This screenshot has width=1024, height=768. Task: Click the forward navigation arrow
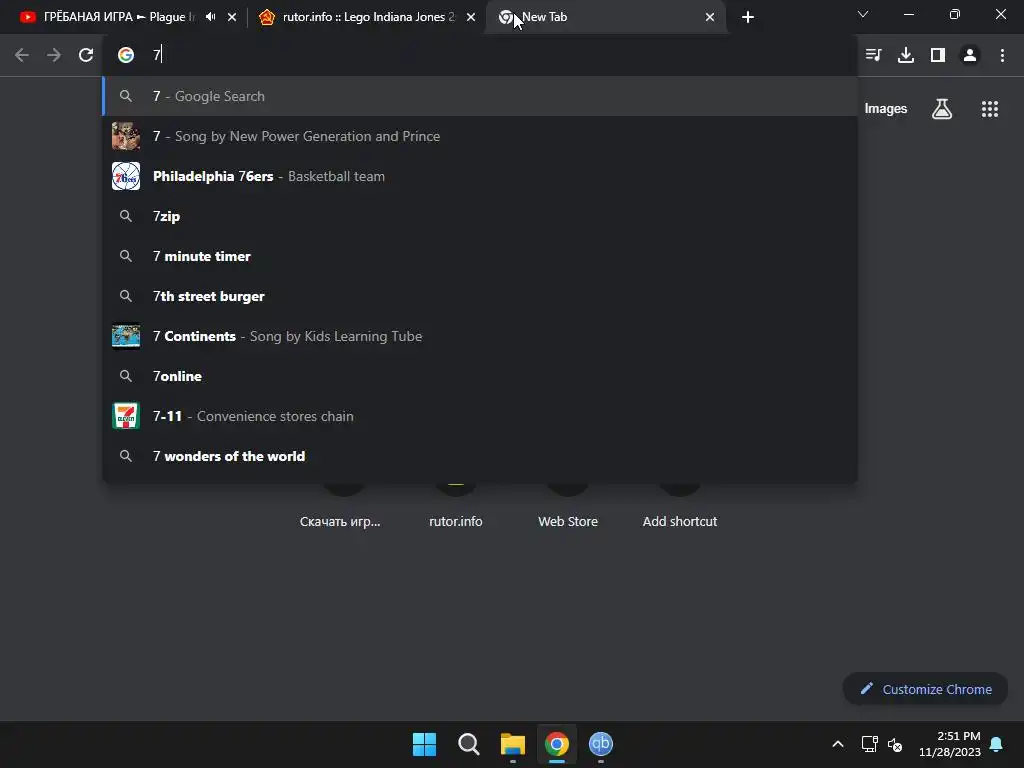click(x=54, y=56)
